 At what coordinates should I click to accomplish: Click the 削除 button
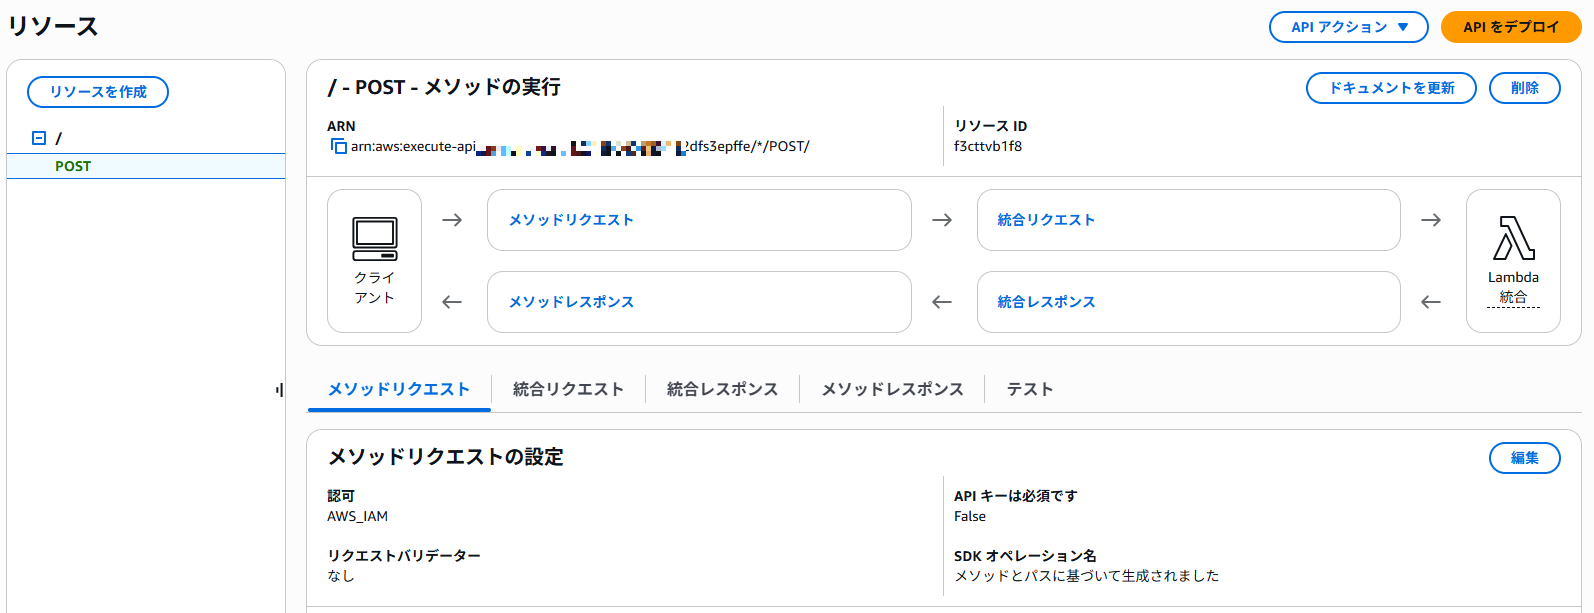tap(1525, 88)
